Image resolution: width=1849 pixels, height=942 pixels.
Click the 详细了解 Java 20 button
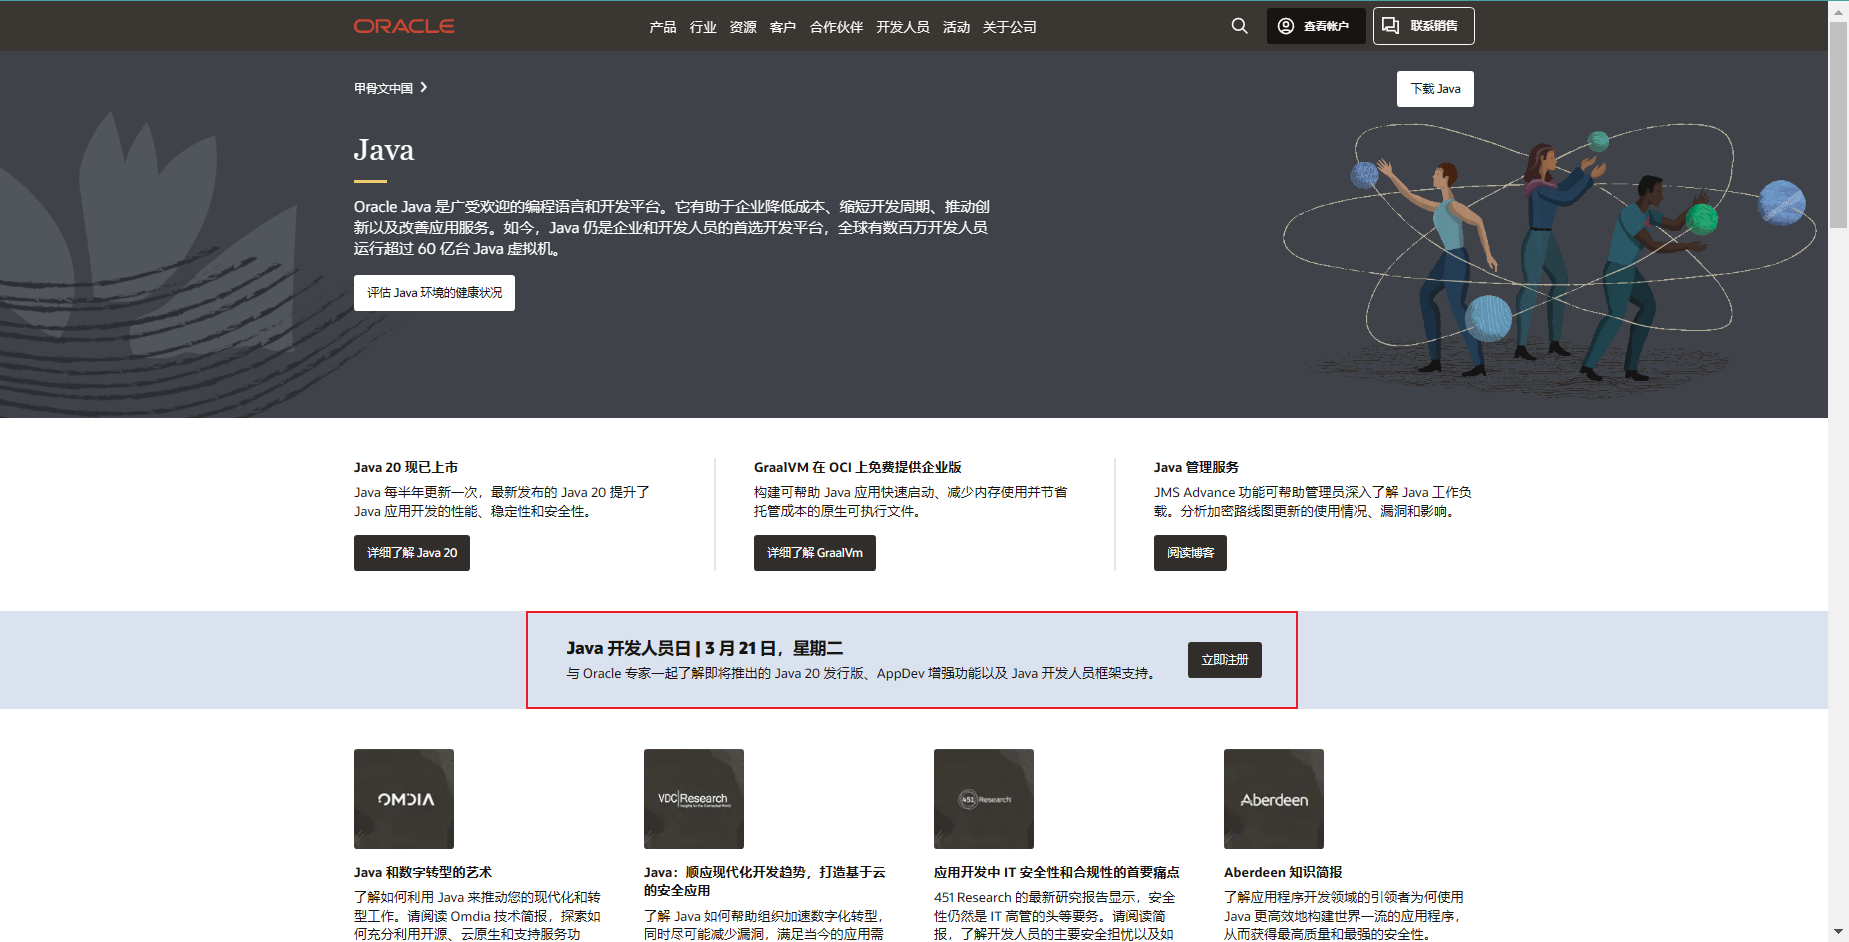point(412,553)
